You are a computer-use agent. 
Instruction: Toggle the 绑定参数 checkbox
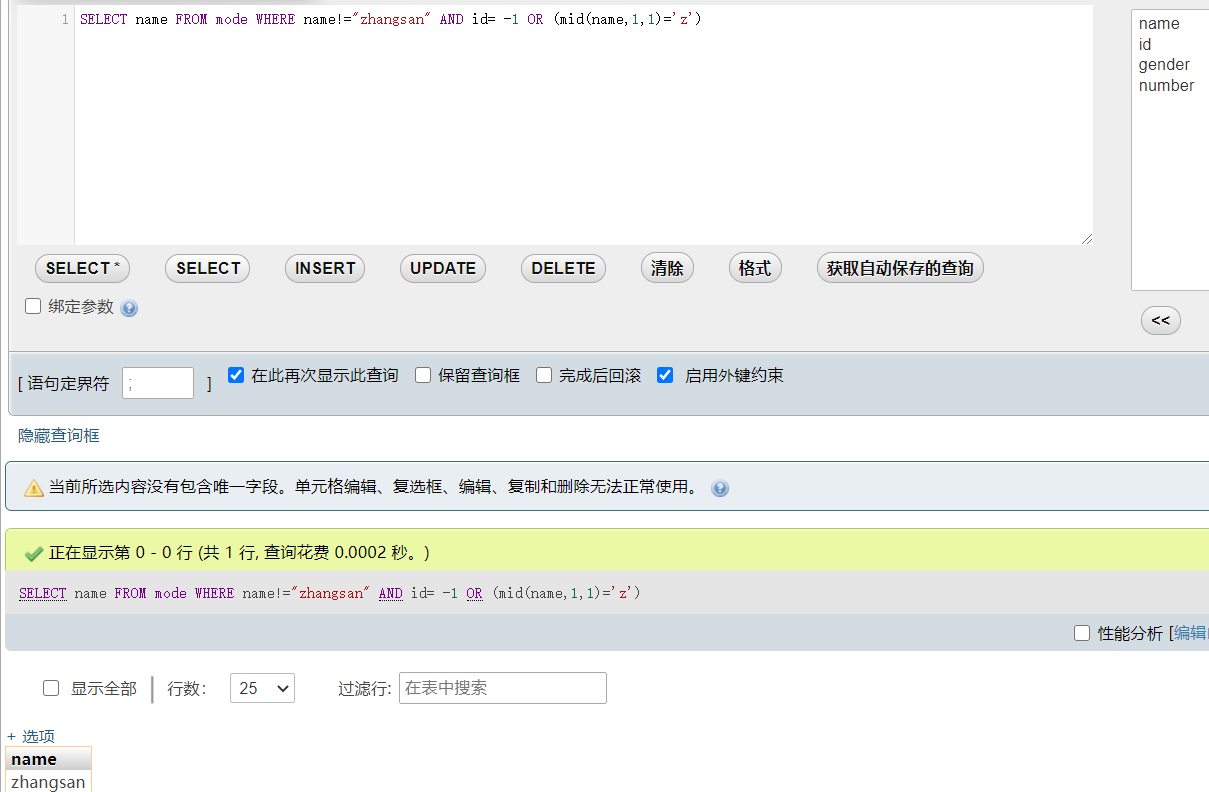coord(33,306)
